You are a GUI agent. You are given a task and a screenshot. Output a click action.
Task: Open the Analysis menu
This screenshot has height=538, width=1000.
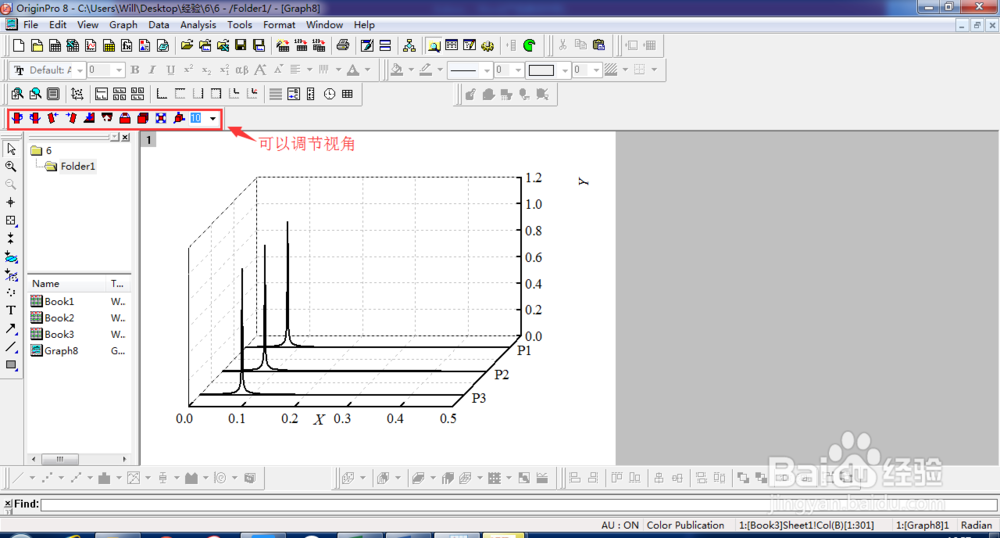198,25
